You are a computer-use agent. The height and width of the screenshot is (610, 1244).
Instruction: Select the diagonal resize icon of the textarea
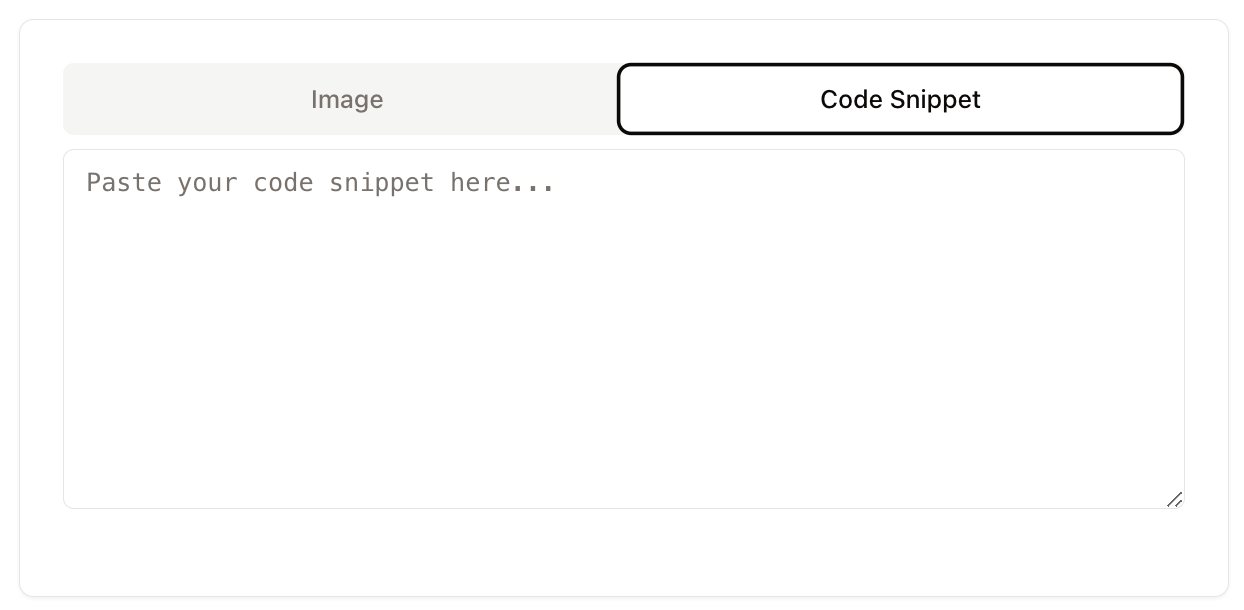point(1175,499)
